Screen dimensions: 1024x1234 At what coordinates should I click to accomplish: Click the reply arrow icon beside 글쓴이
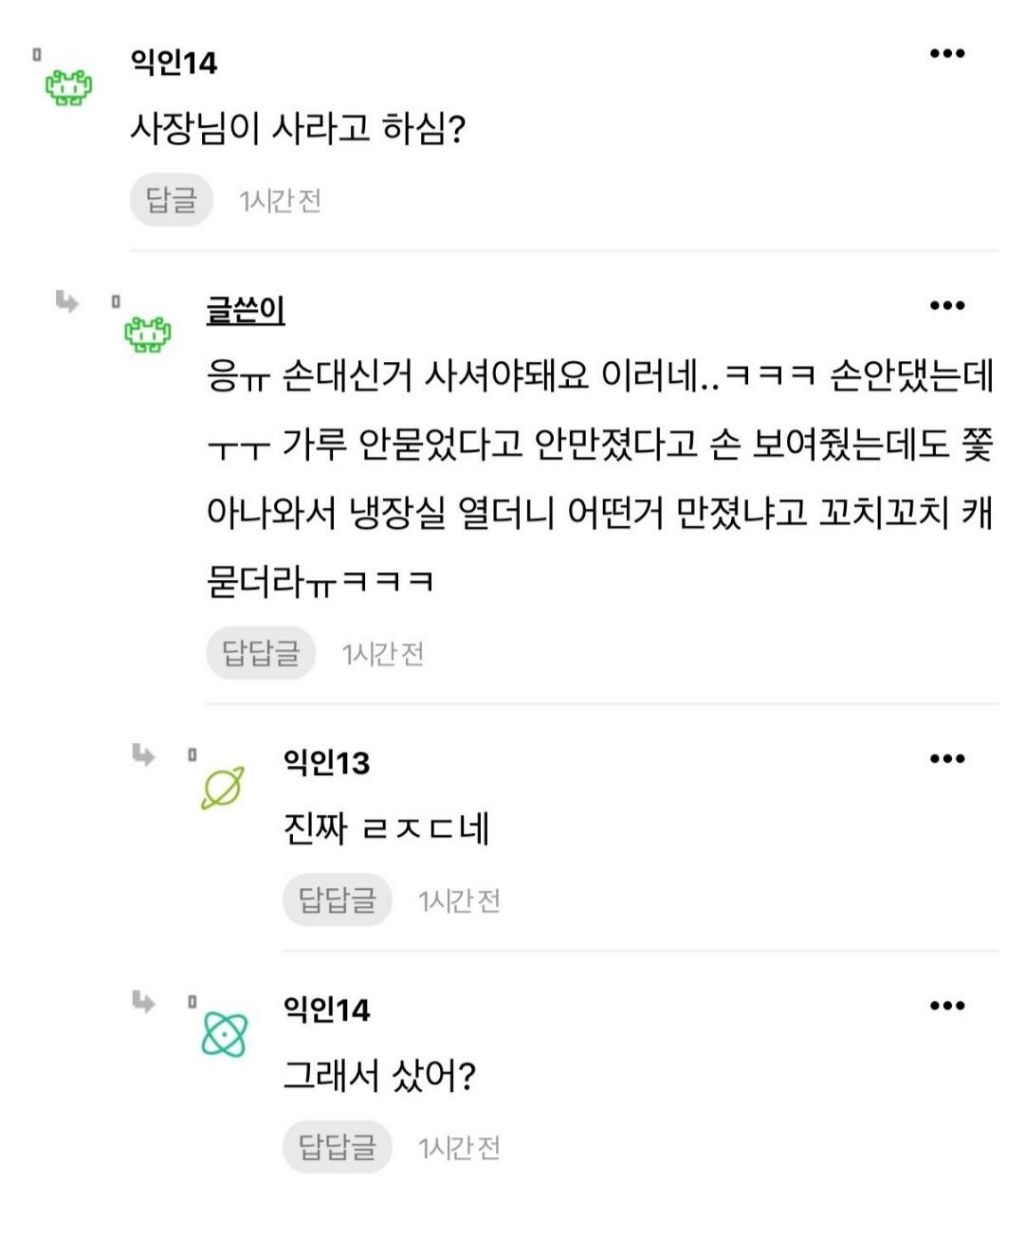tap(67, 301)
